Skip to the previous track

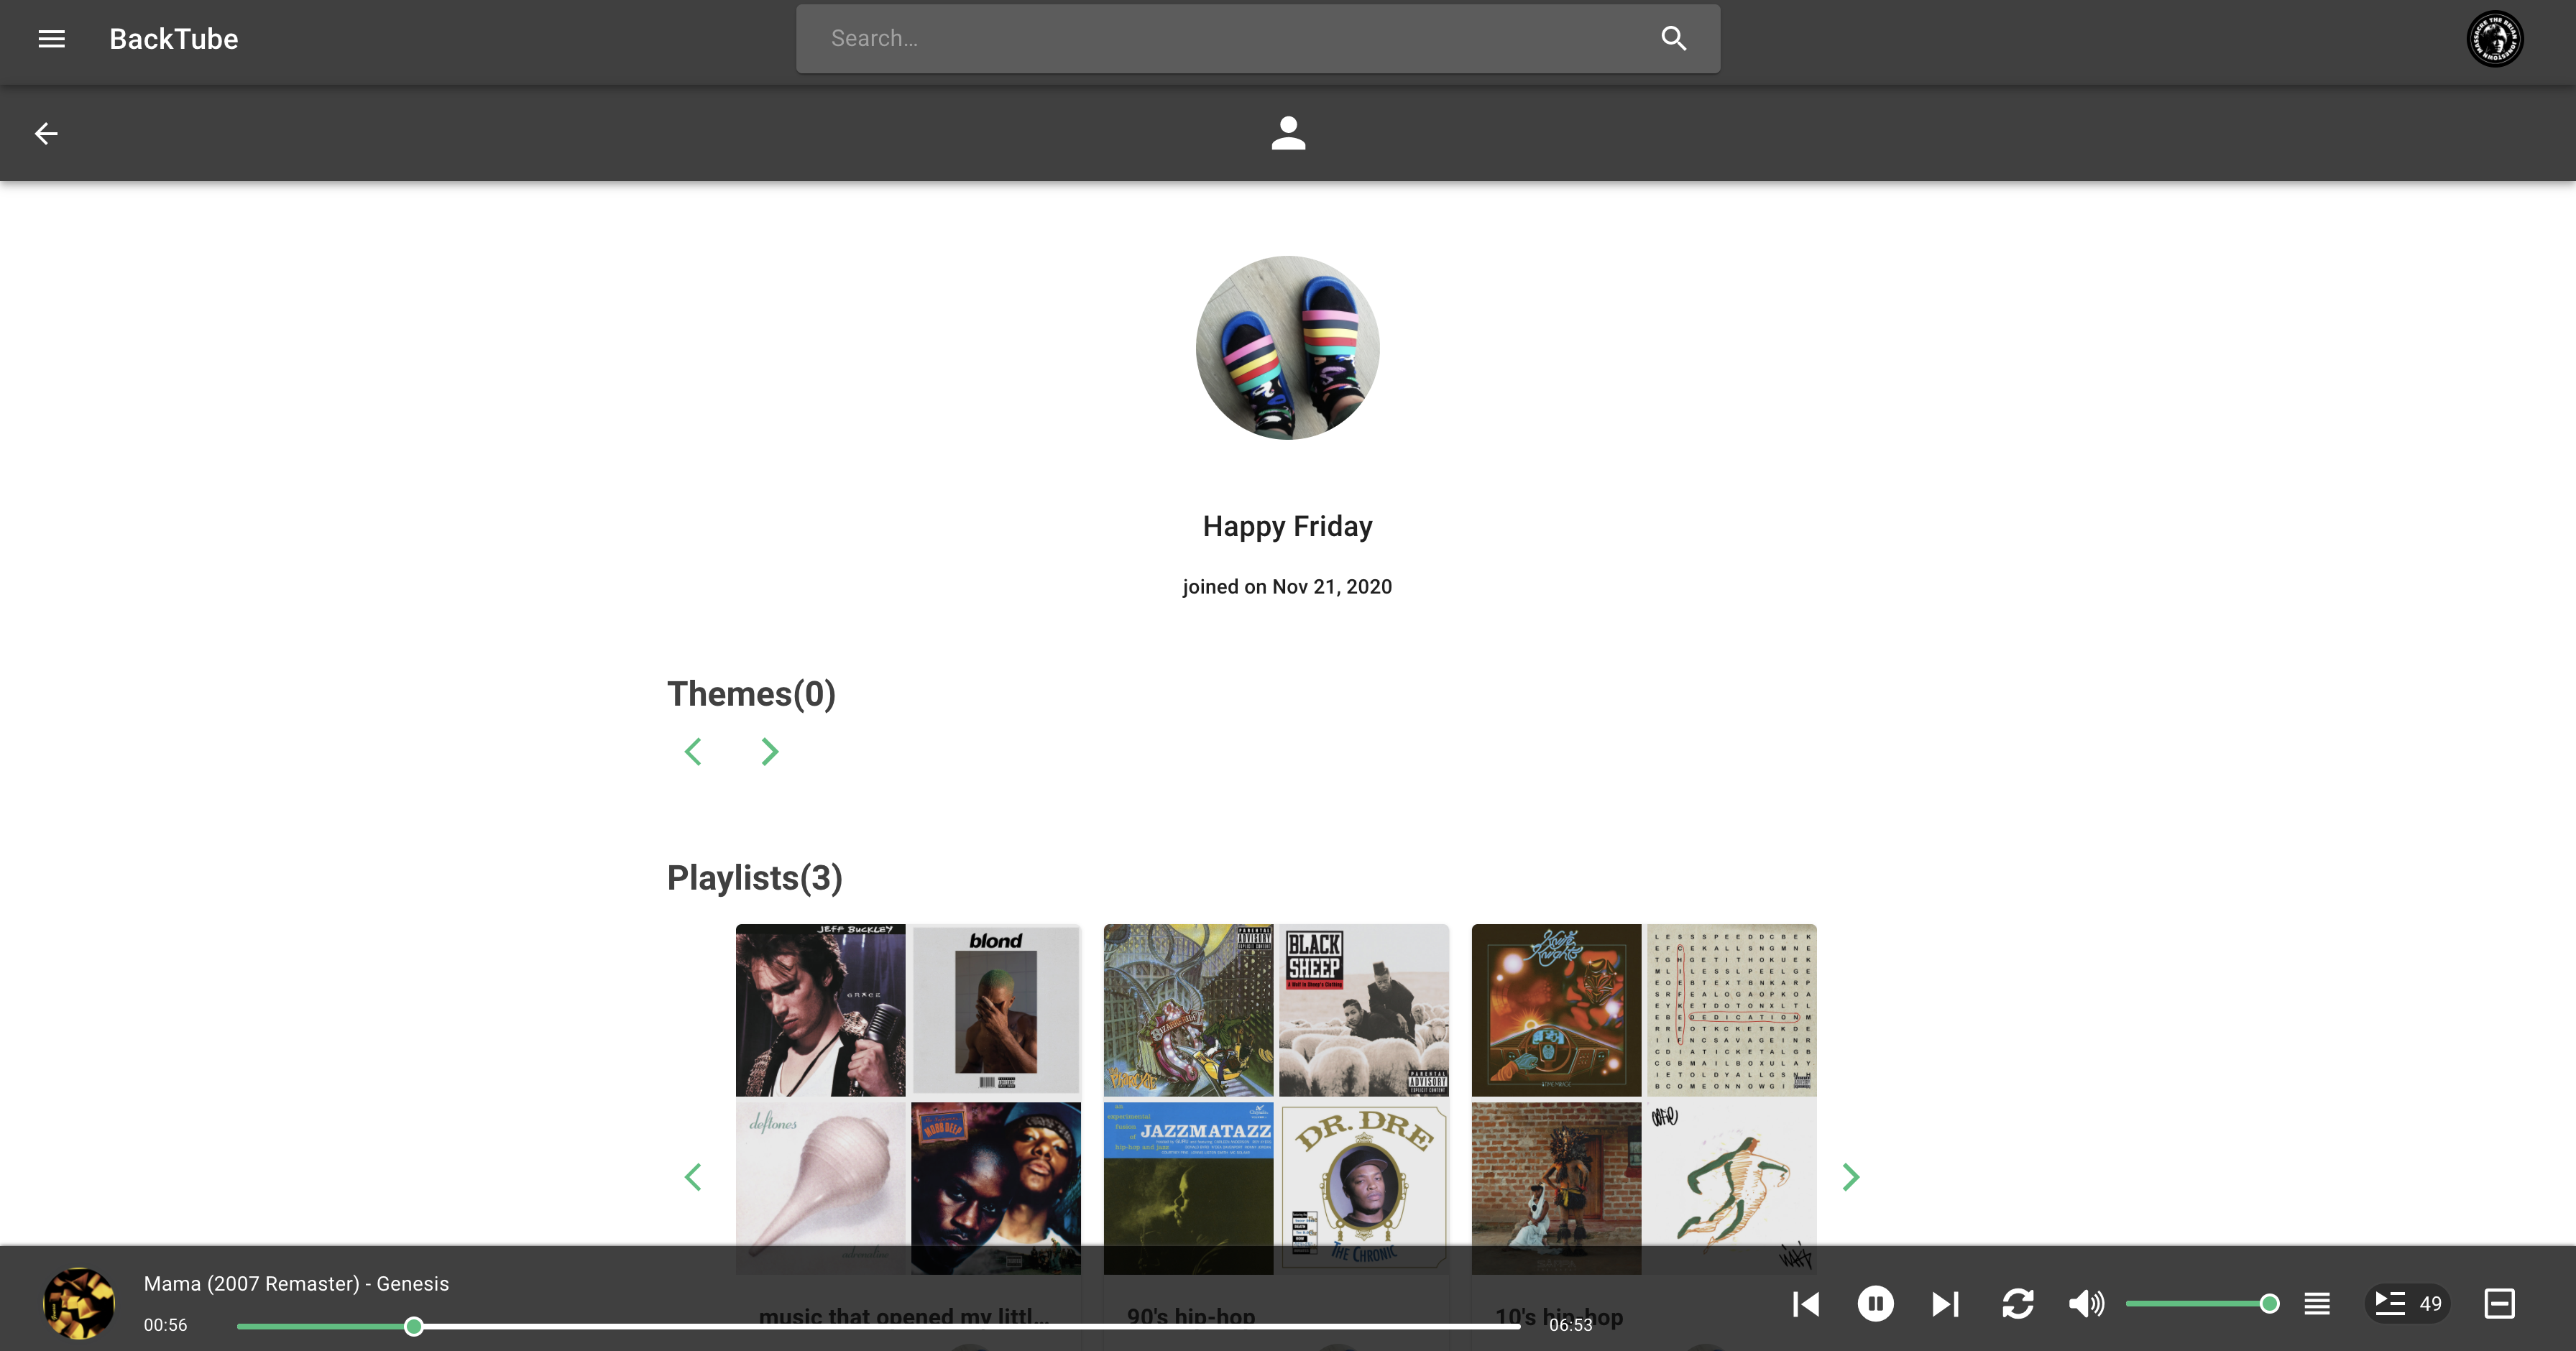1806,1303
